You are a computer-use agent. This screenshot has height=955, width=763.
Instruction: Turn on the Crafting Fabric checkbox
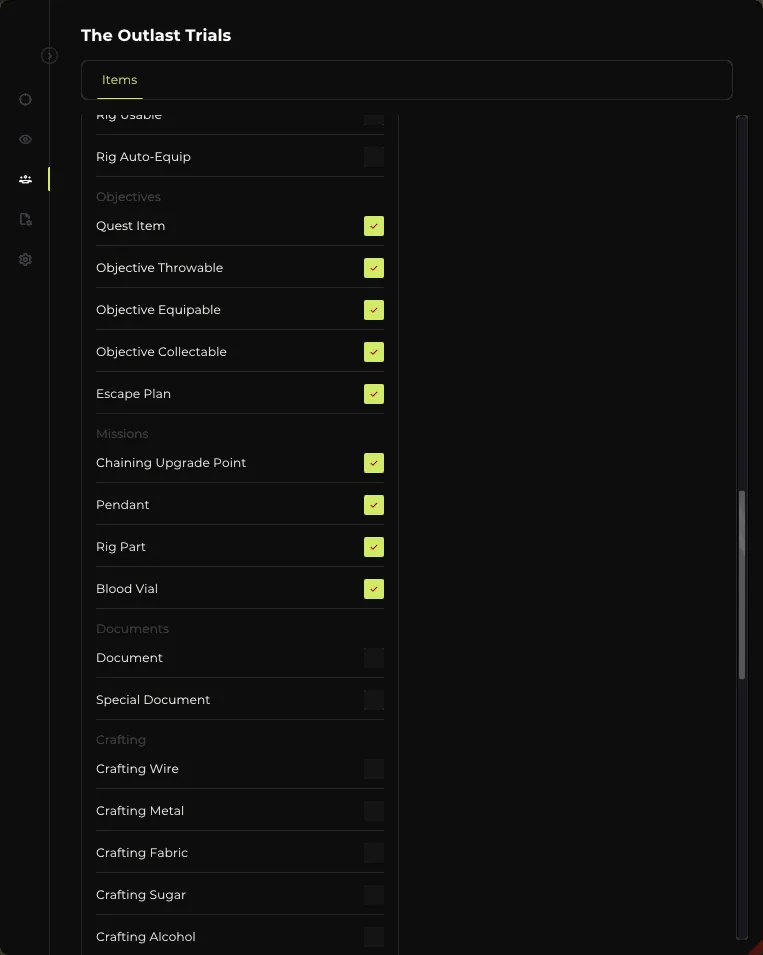click(x=374, y=853)
